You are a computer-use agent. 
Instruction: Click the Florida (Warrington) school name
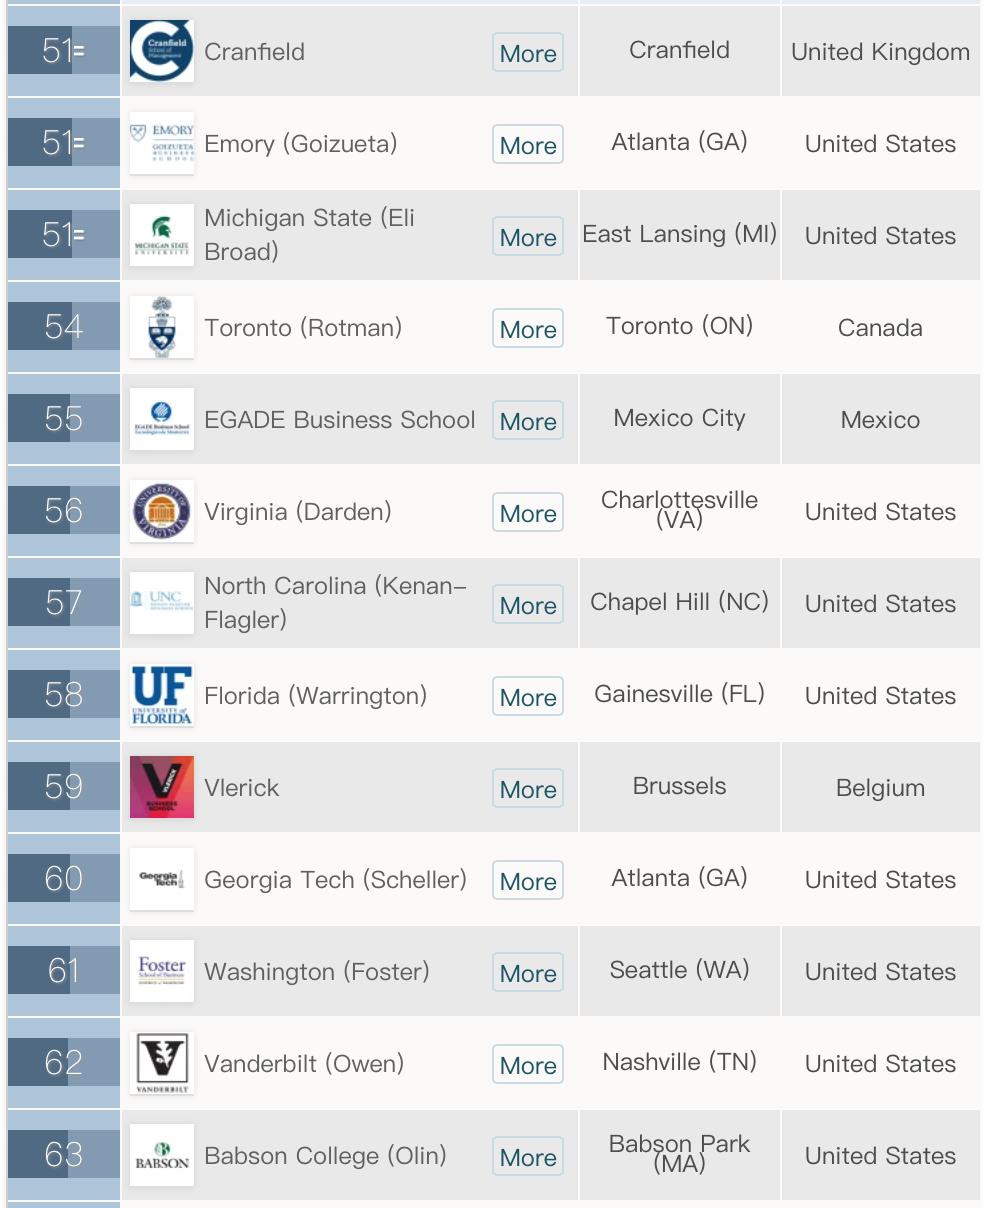tap(315, 696)
